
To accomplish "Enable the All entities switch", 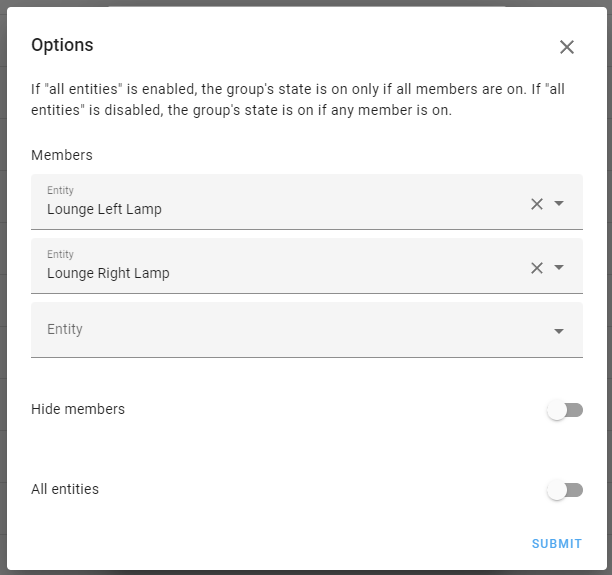I will coord(565,490).
